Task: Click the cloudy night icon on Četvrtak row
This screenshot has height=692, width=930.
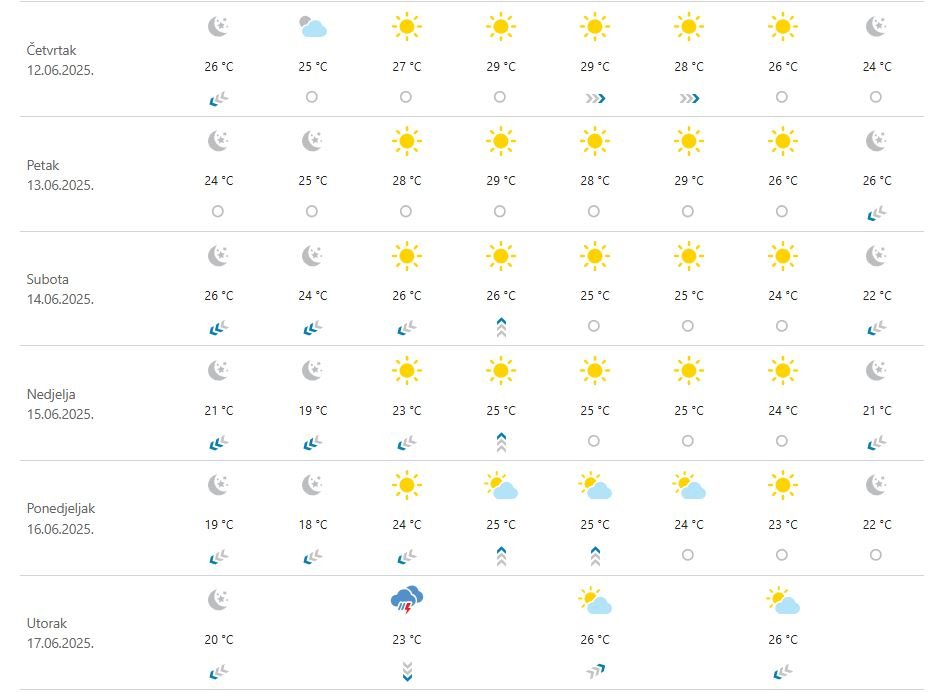Action: (313, 27)
